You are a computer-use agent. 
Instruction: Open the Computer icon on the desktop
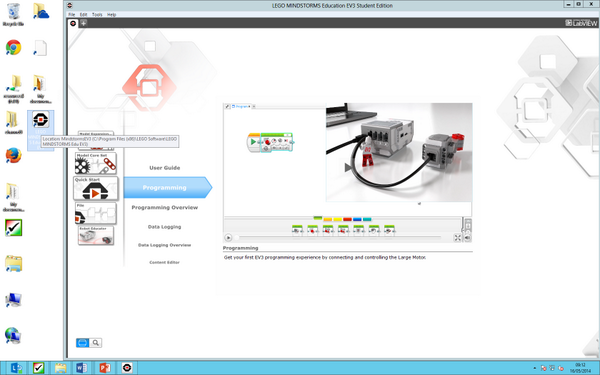point(13,300)
